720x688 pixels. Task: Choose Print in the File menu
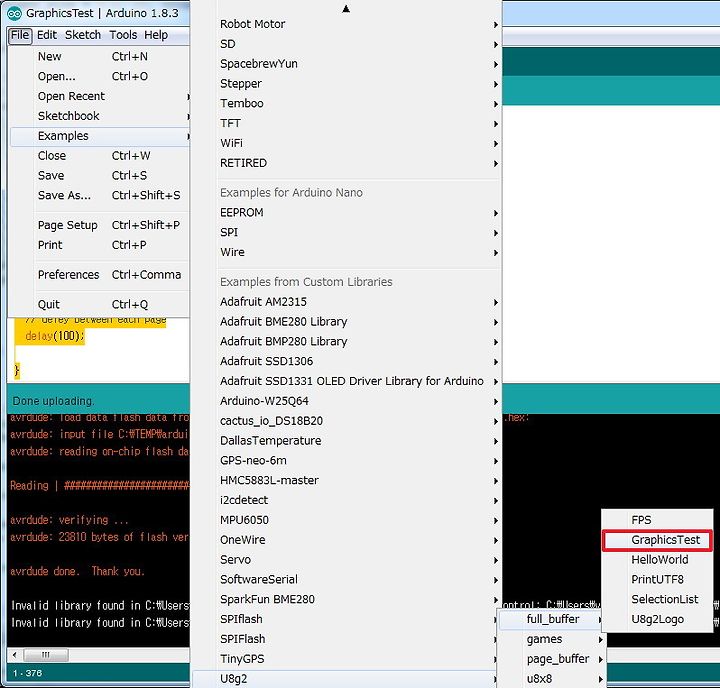coord(100,245)
